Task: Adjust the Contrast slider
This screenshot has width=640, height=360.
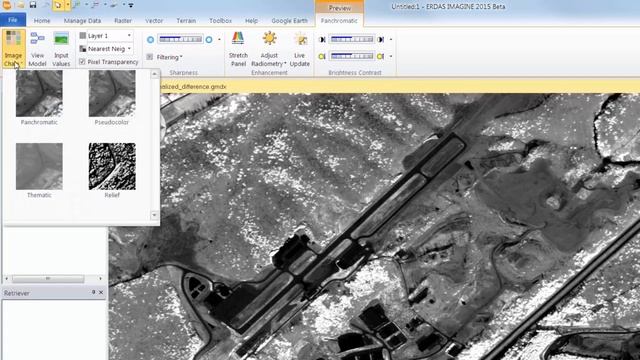Action: tap(351, 56)
